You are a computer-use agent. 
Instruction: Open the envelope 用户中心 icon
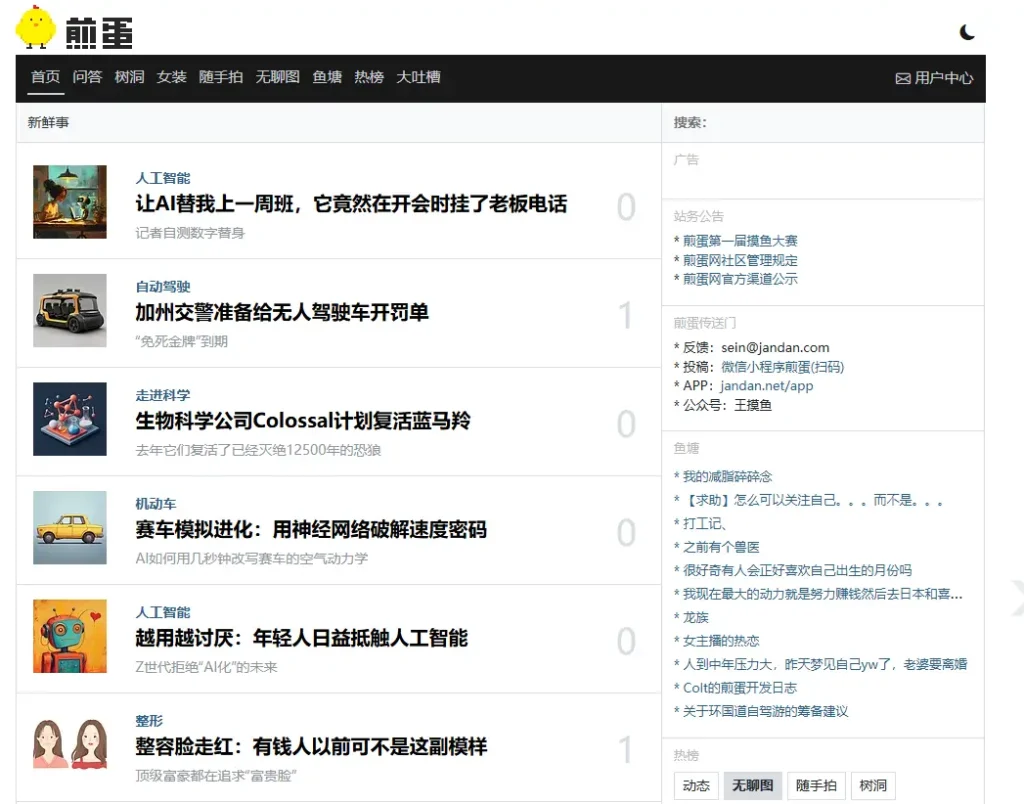[x=903, y=78]
